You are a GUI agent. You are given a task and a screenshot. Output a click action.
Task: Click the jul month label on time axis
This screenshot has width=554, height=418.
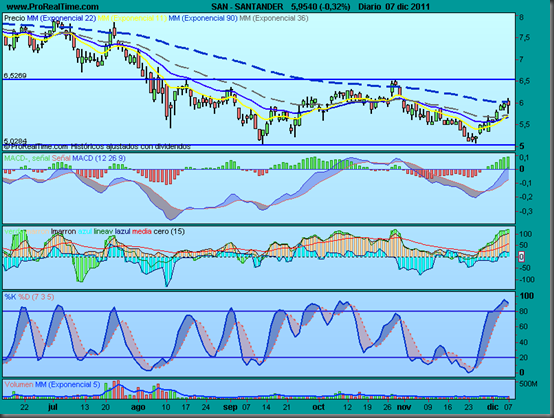pyautogui.click(x=52, y=407)
